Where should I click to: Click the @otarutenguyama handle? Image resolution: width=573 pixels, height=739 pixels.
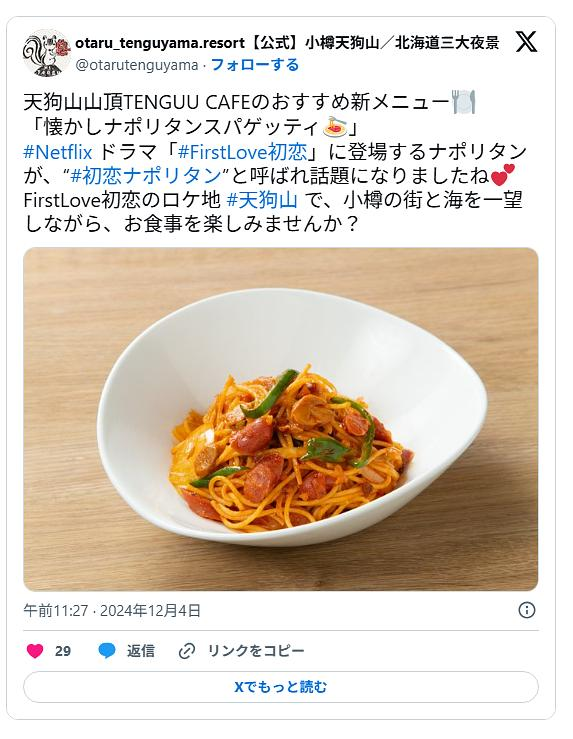[x=137, y=65]
